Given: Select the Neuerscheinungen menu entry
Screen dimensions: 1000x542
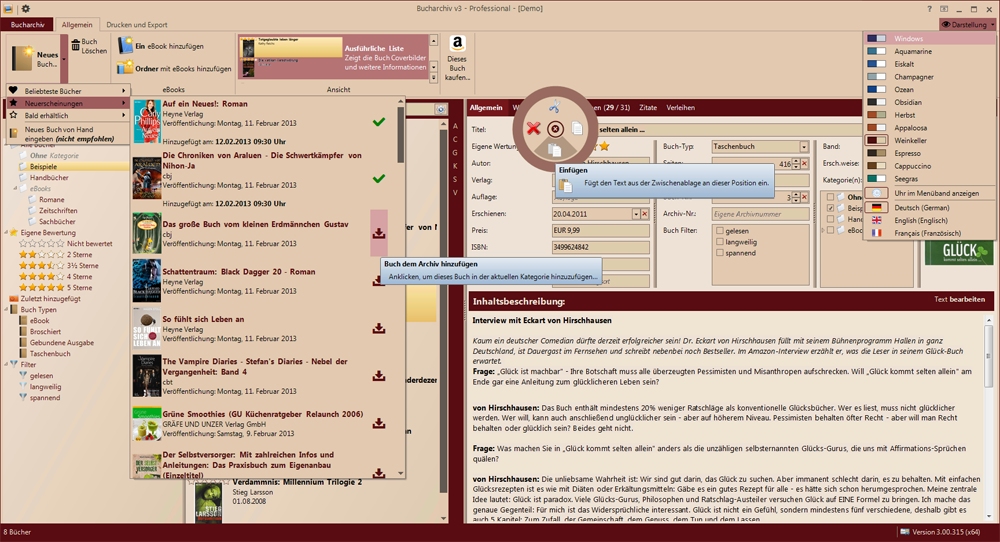Looking at the screenshot, I should [68, 103].
